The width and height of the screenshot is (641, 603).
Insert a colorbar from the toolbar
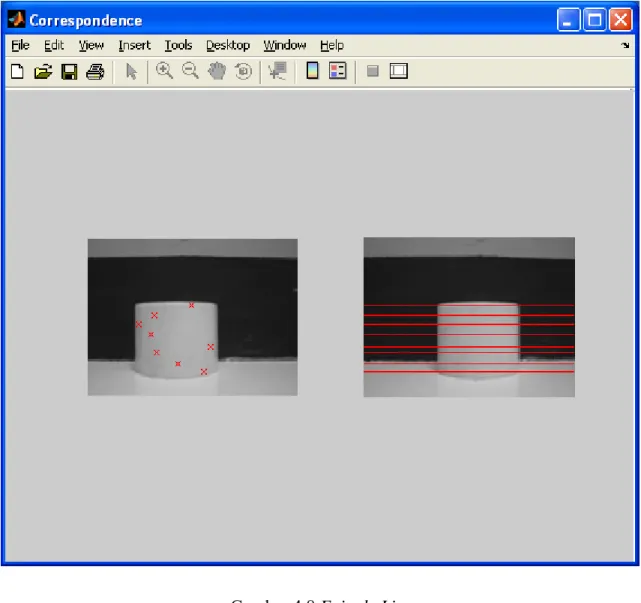(312, 70)
